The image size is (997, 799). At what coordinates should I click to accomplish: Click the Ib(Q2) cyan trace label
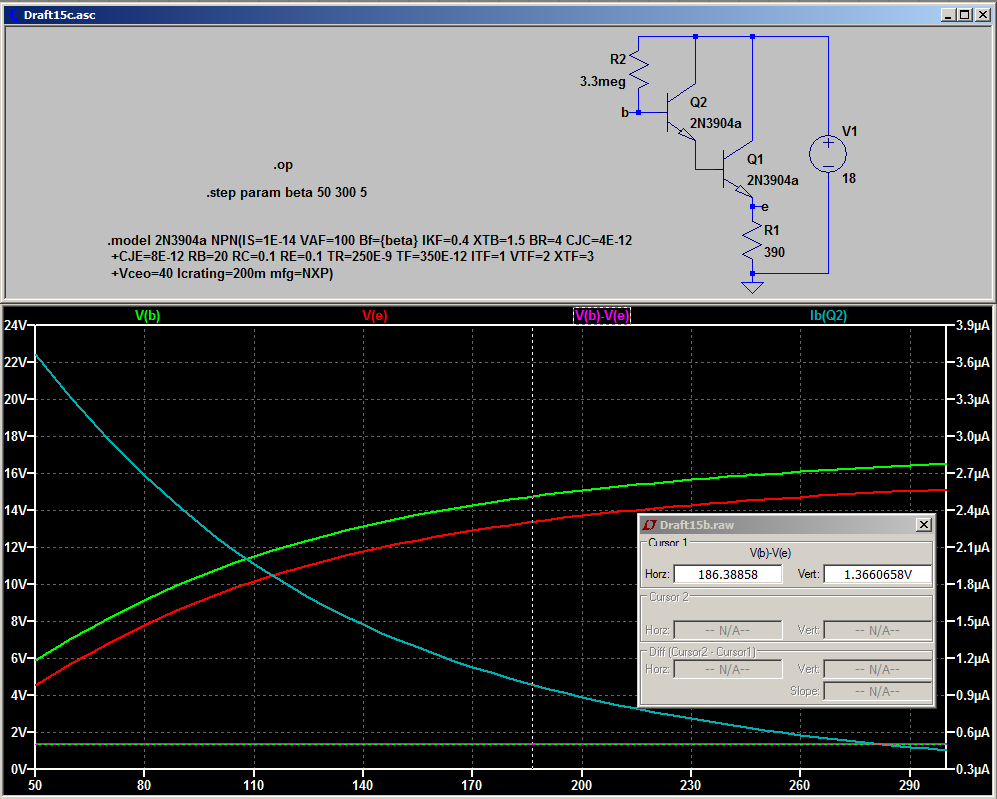tap(829, 315)
